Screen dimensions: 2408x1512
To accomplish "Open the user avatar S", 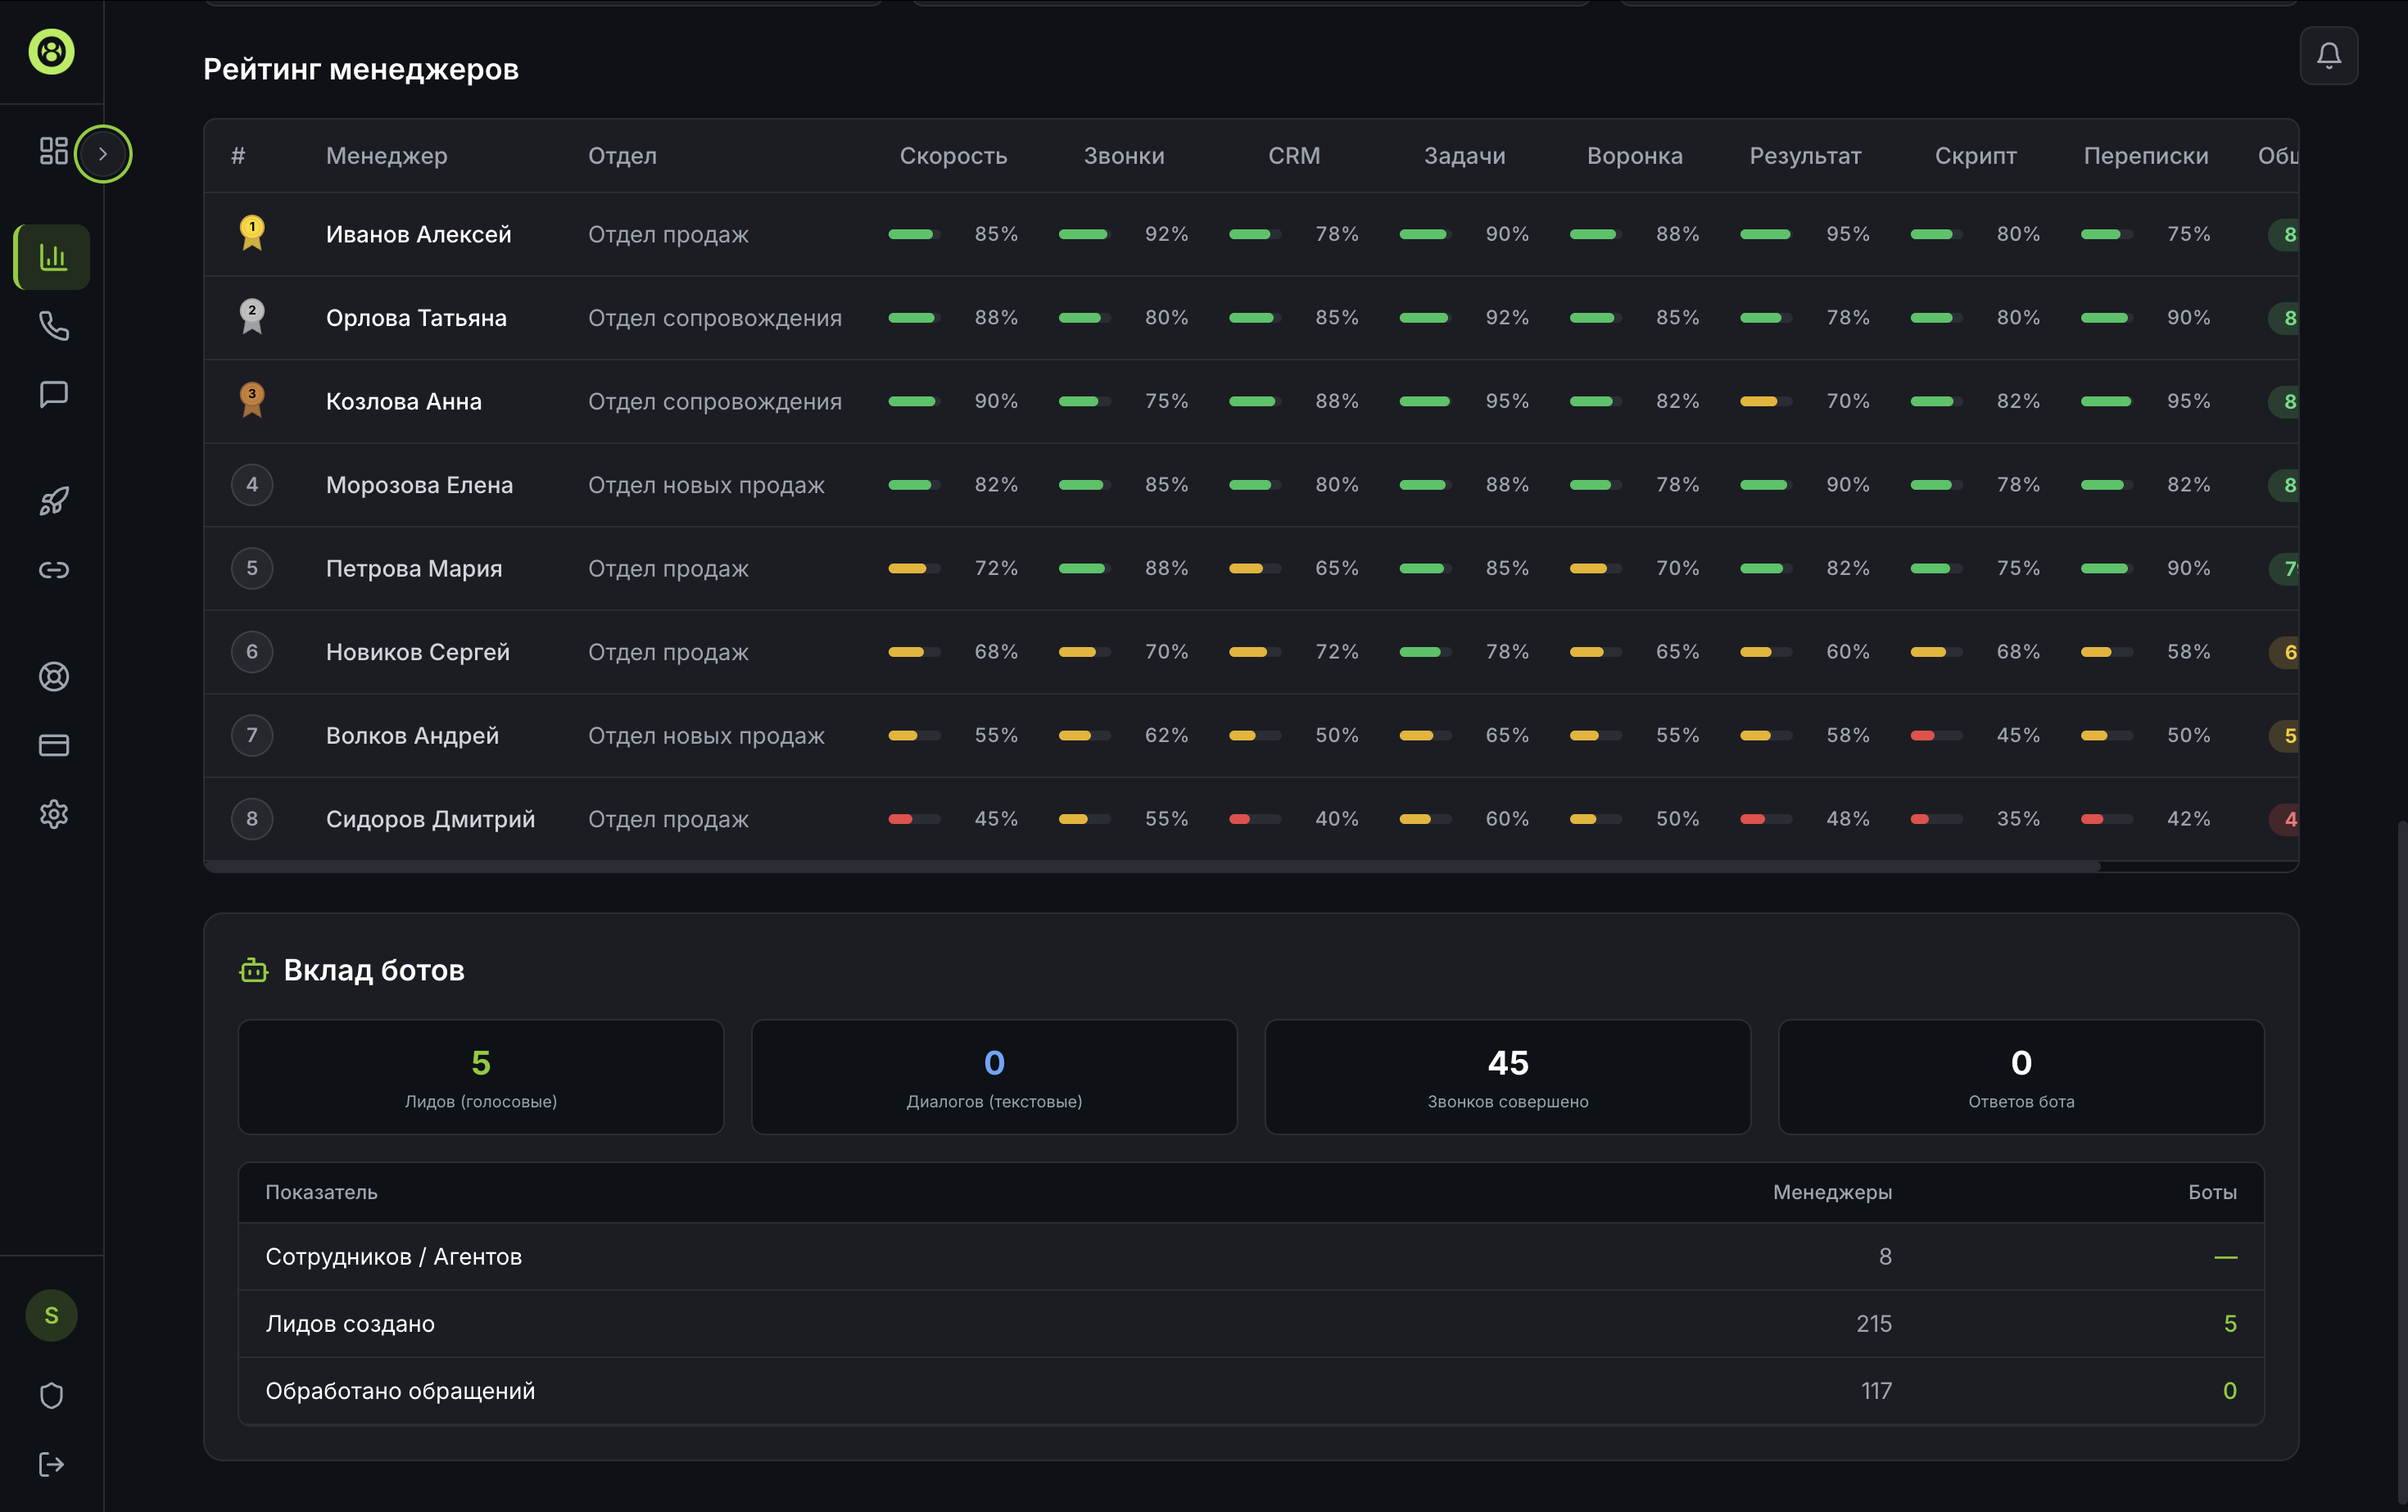I will 51,1315.
